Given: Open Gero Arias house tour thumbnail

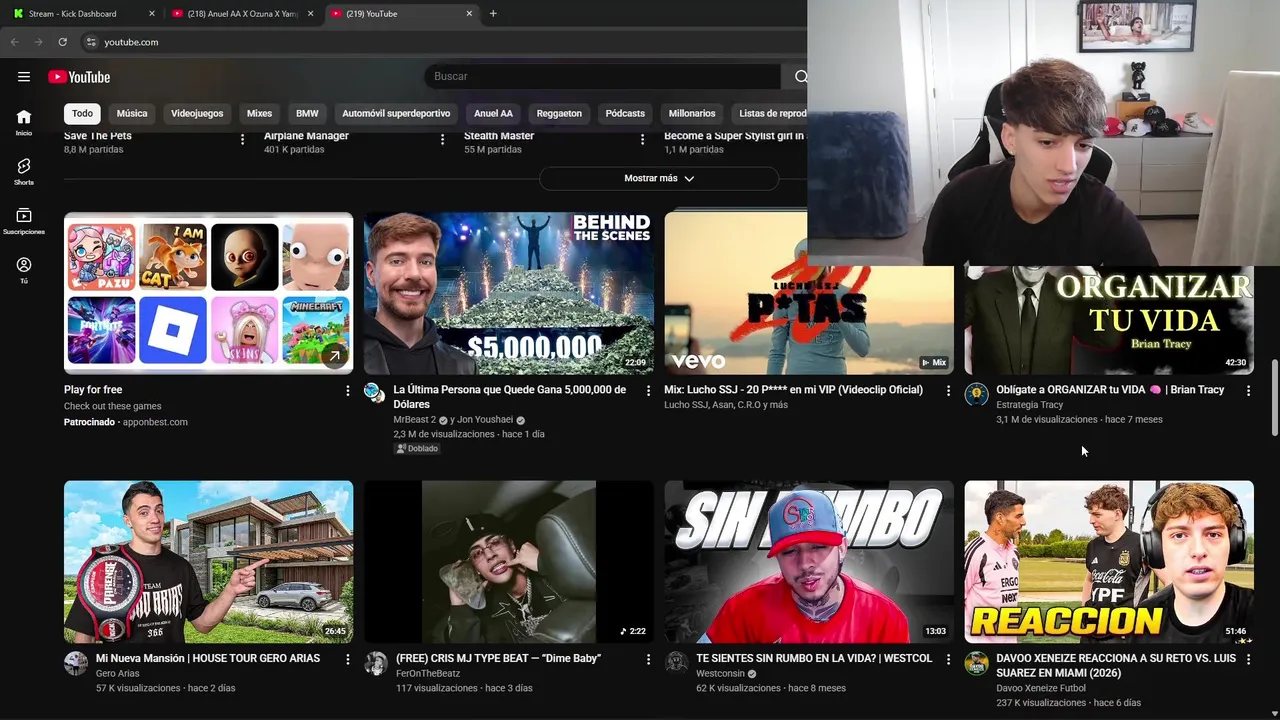Looking at the screenshot, I should point(208,562).
